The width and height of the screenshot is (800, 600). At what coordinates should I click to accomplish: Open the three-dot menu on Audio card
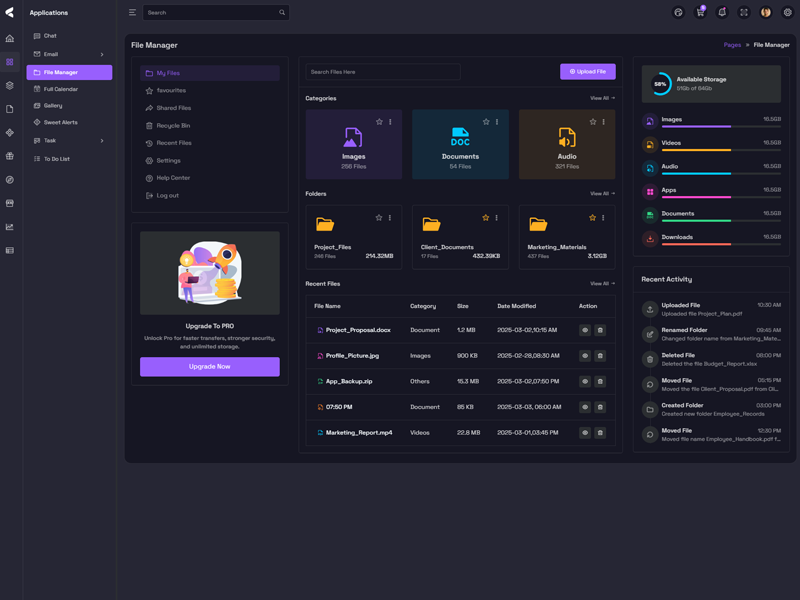603,122
